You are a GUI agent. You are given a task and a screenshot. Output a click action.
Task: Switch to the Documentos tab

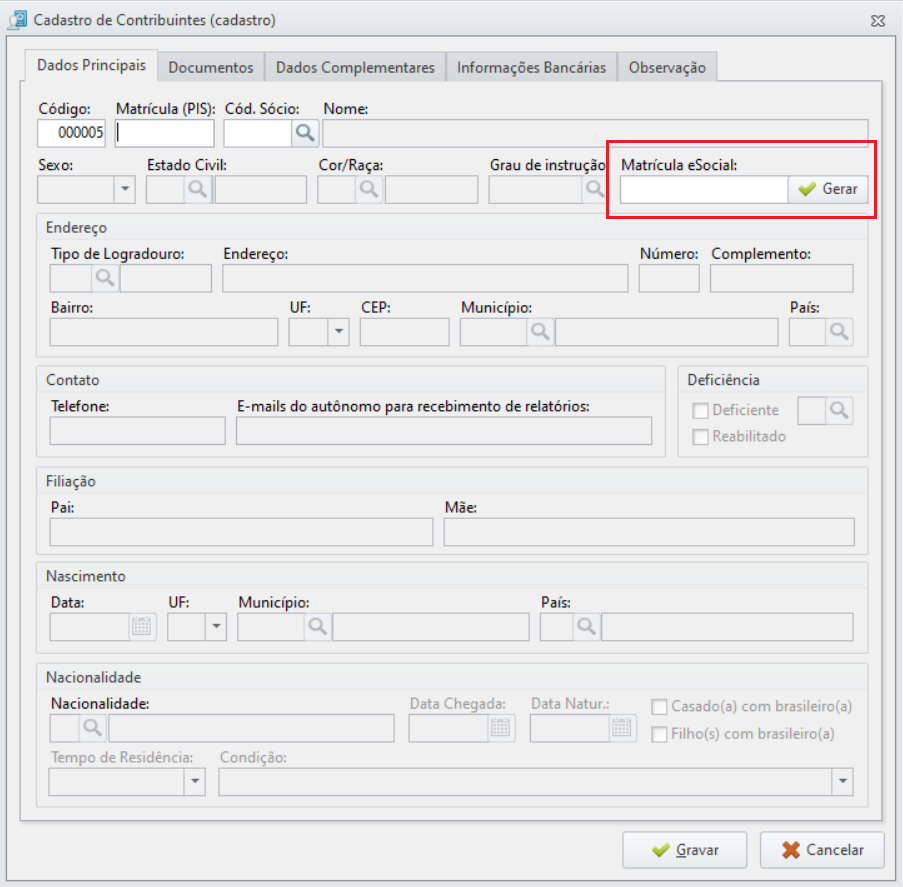[211, 67]
